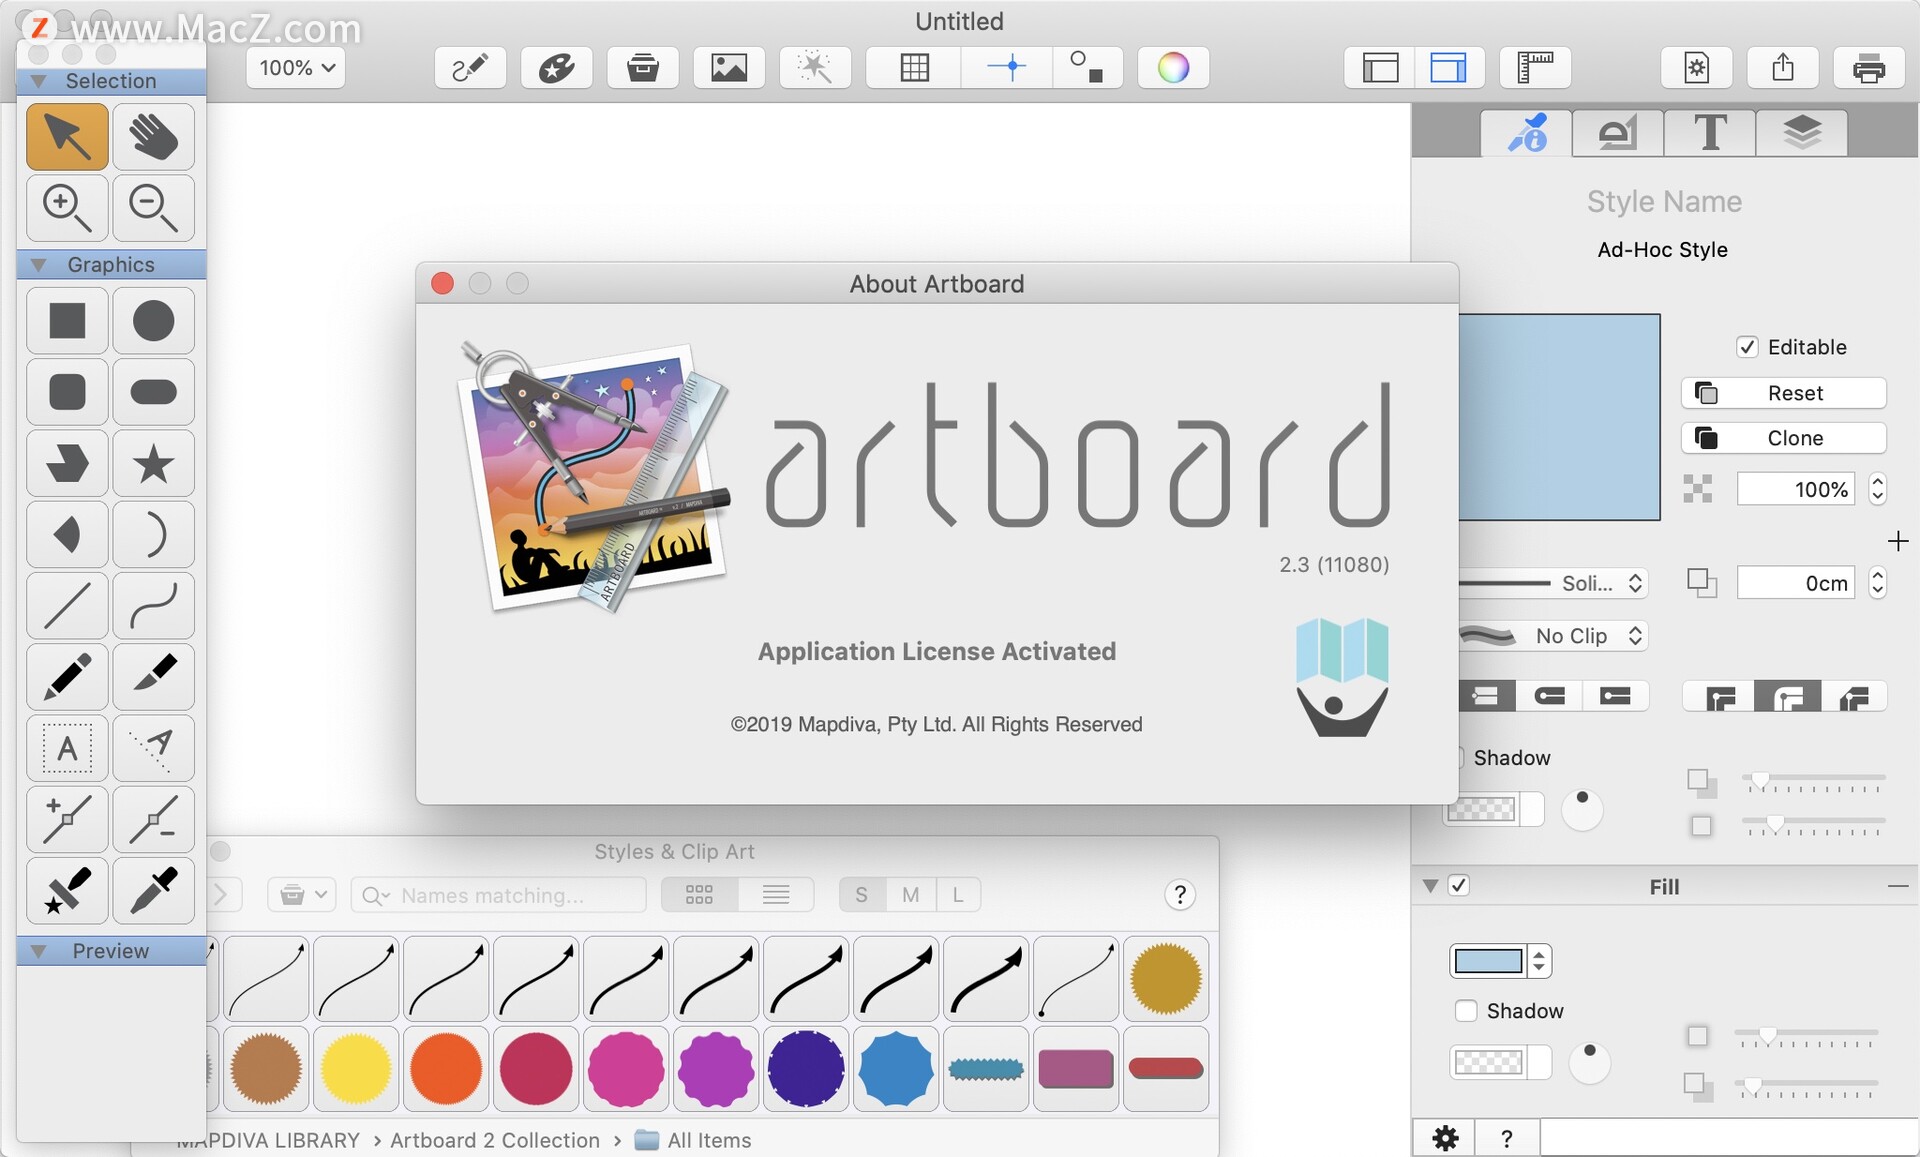This screenshot has height=1157, width=1920.
Task: Open the library drawer toolbar icon
Action: pyautogui.click(x=643, y=68)
